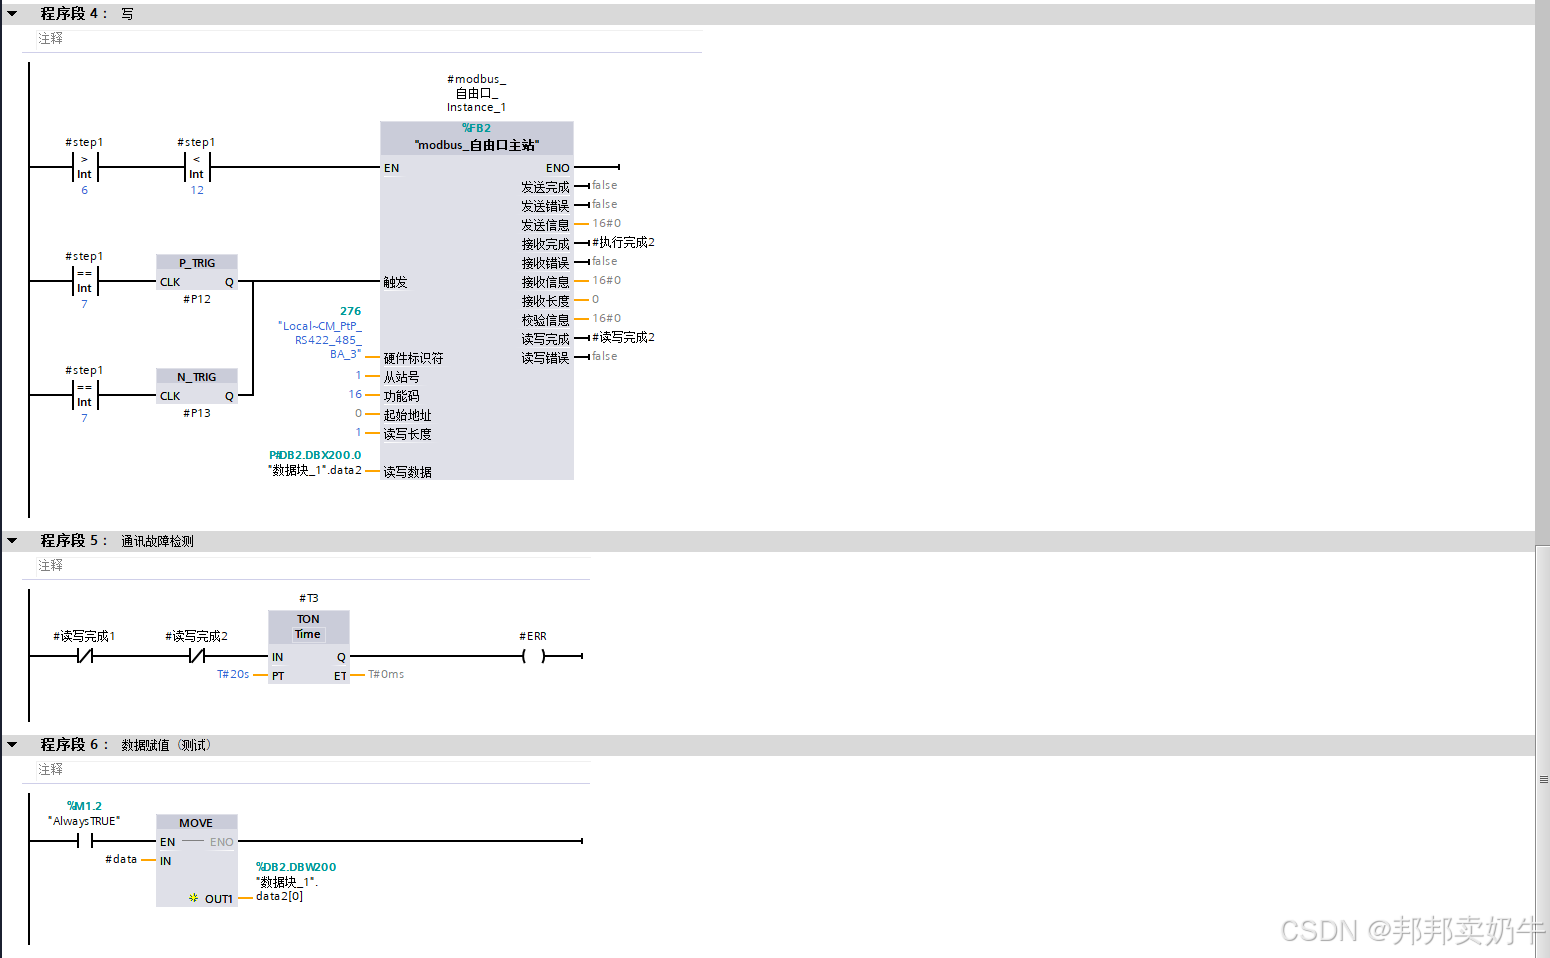Select the #读写完成1 normally closed contact

pos(85,656)
